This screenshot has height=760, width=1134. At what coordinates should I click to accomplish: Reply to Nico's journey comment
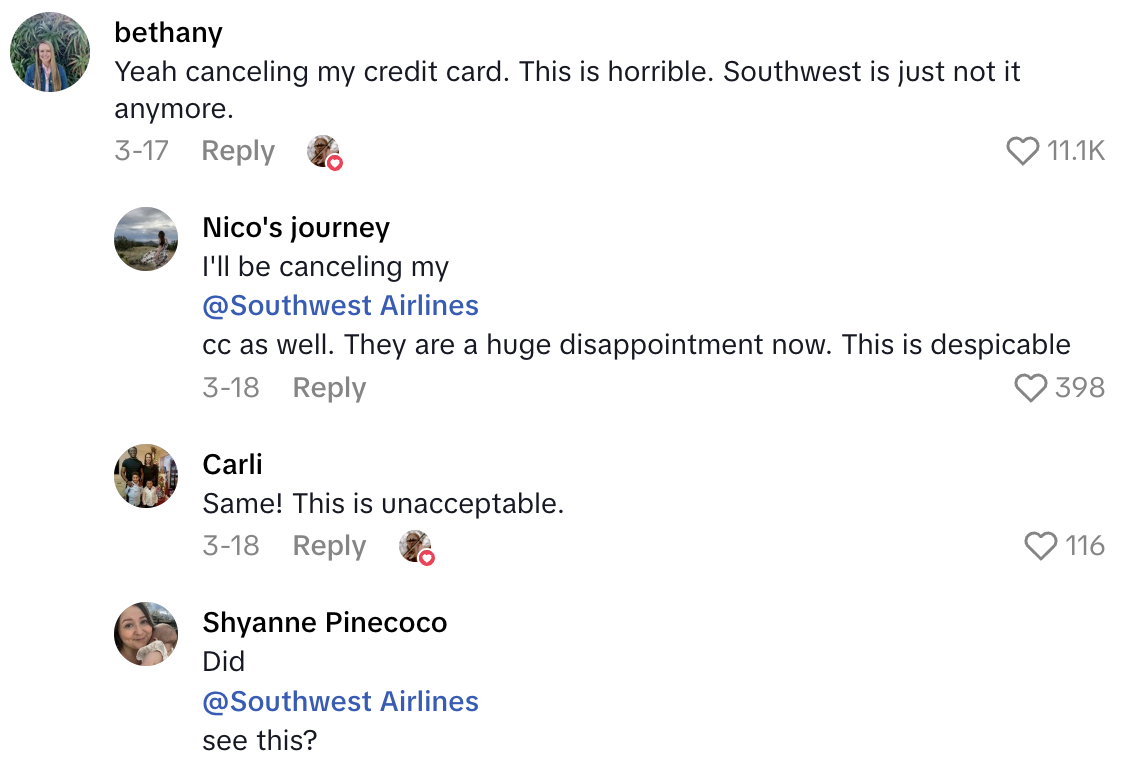pos(329,388)
